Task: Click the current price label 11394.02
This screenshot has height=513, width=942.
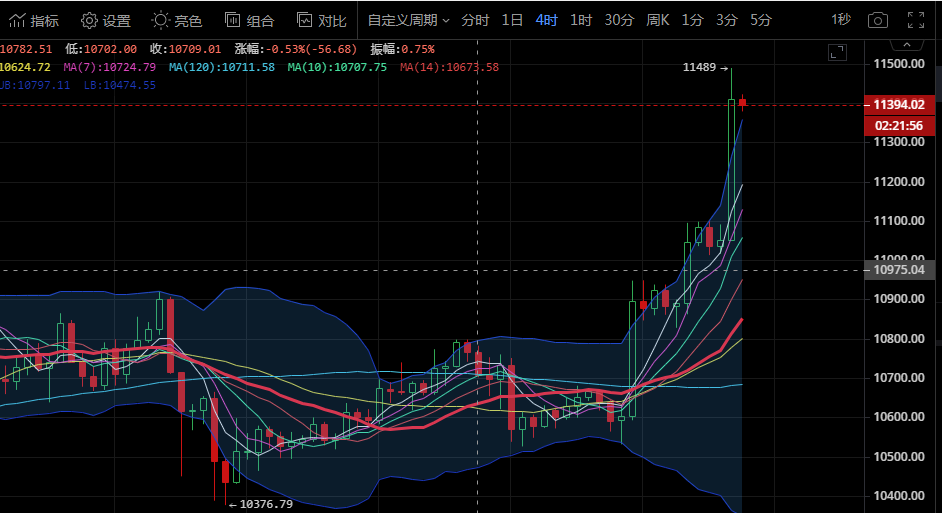Action: pyautogui.click(x=897, y=104)
